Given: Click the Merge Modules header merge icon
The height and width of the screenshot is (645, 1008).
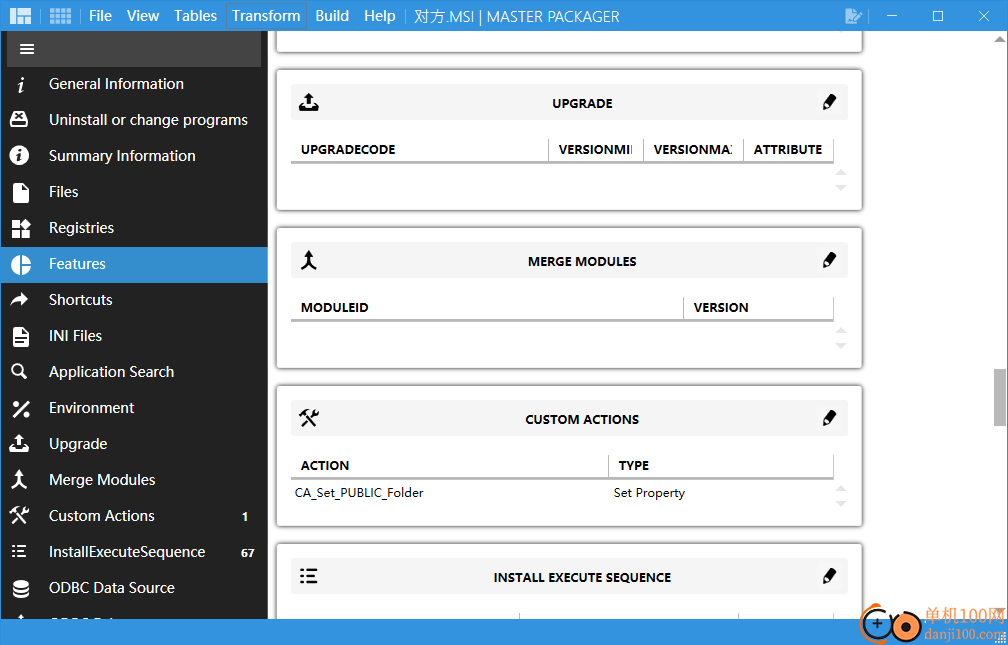Looking at the screenshot, I should (x=309, y=260).
